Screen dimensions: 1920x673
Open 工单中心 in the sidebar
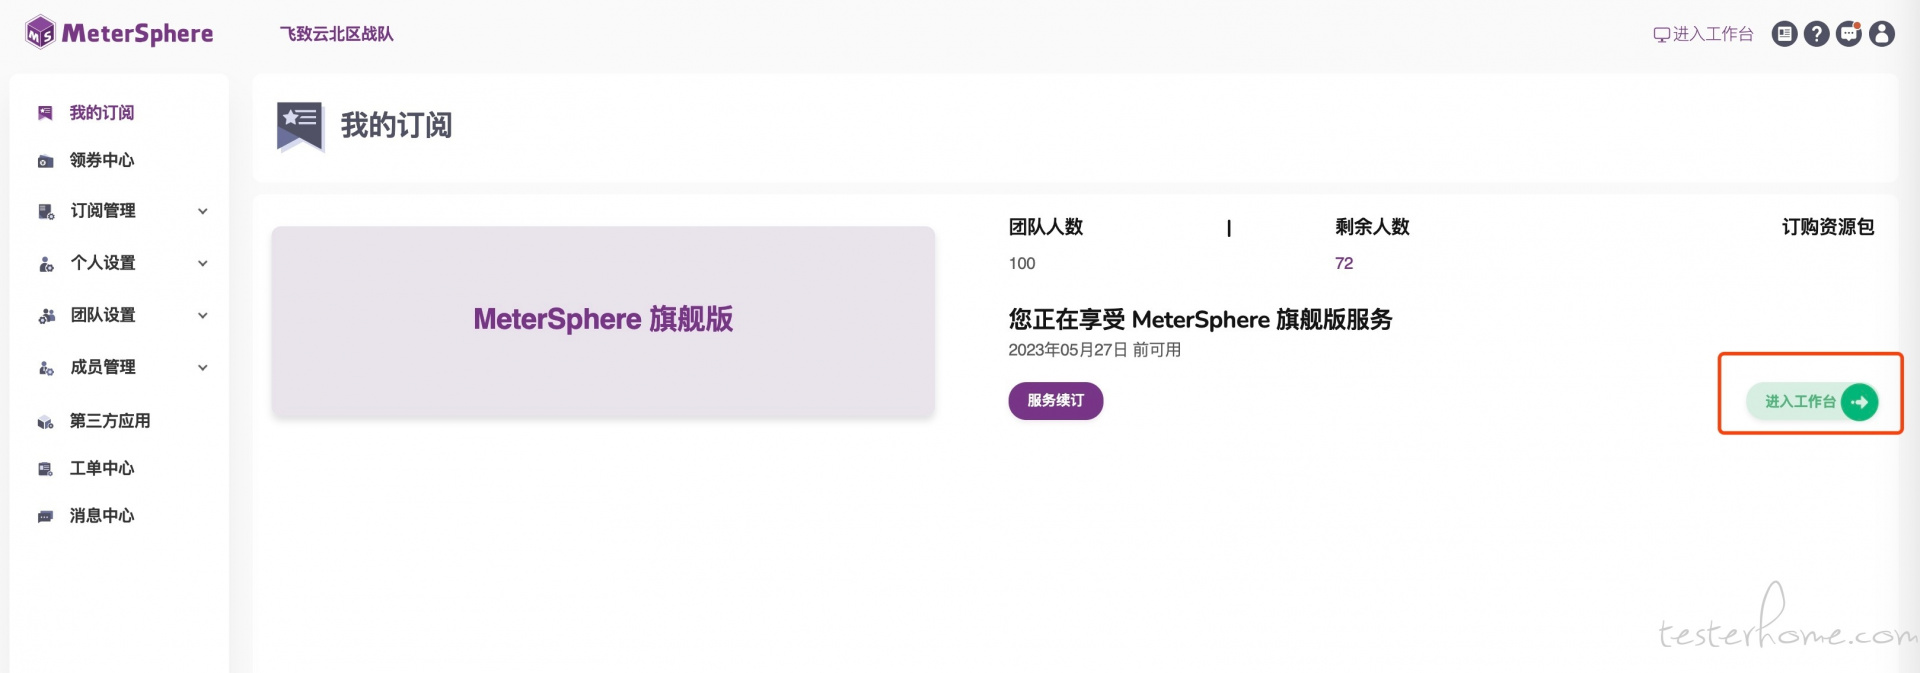tap(101, 468)
